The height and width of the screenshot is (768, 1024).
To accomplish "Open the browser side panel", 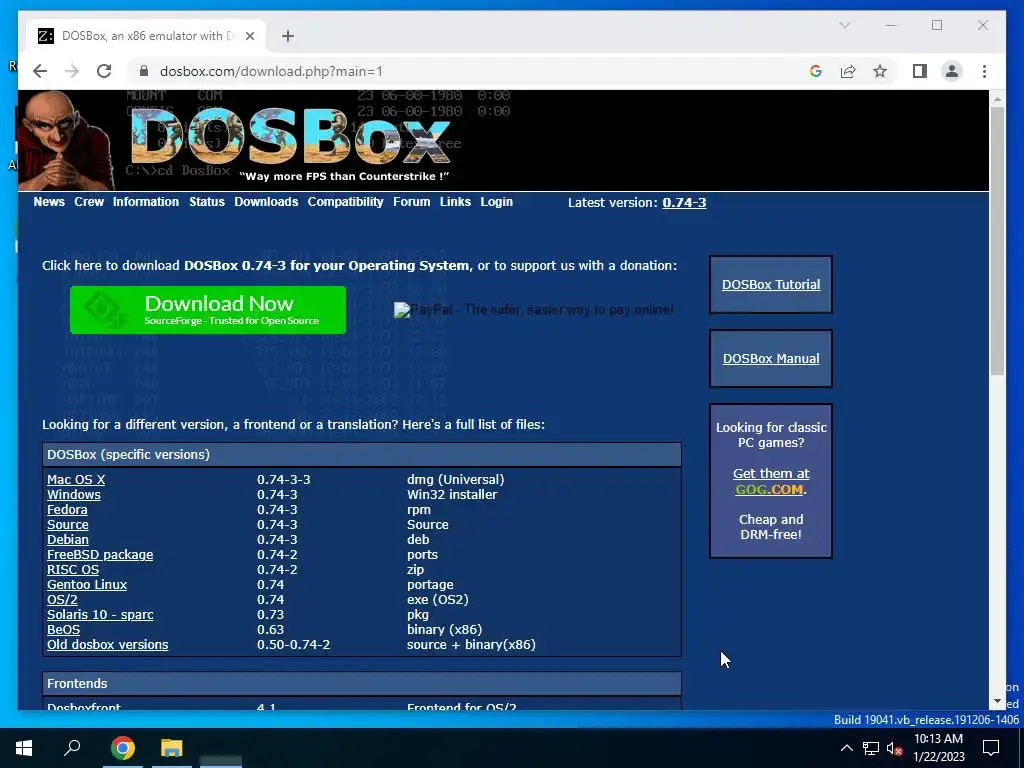I will point(920,71).
